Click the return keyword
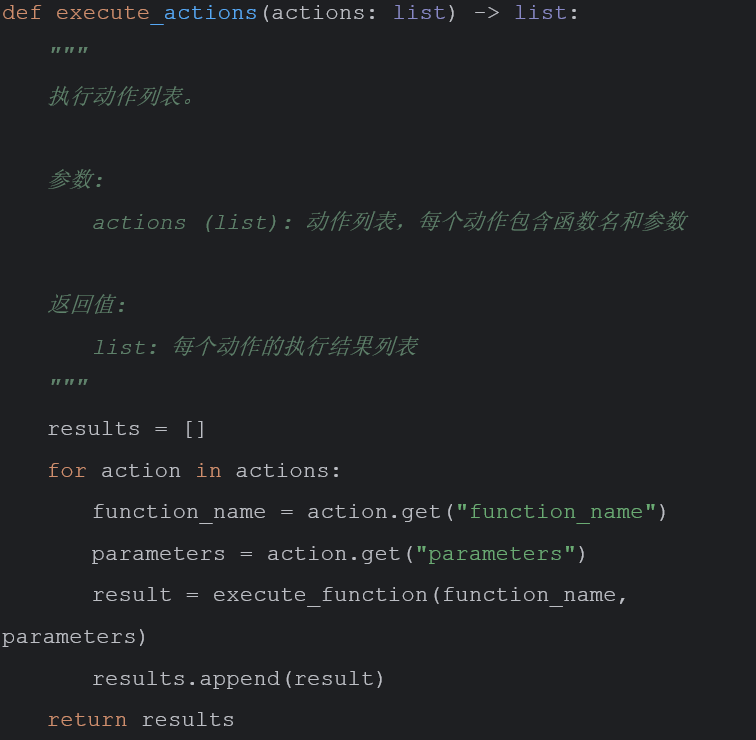Viewport: 756px width, 740px height. (x=87, y=720)
